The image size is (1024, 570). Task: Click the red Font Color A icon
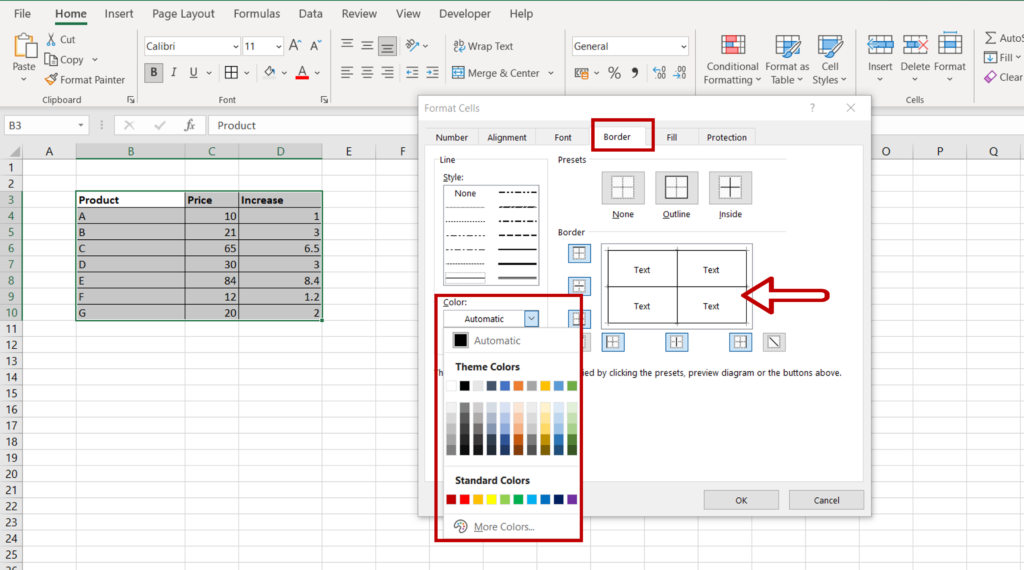click(302, 72)
